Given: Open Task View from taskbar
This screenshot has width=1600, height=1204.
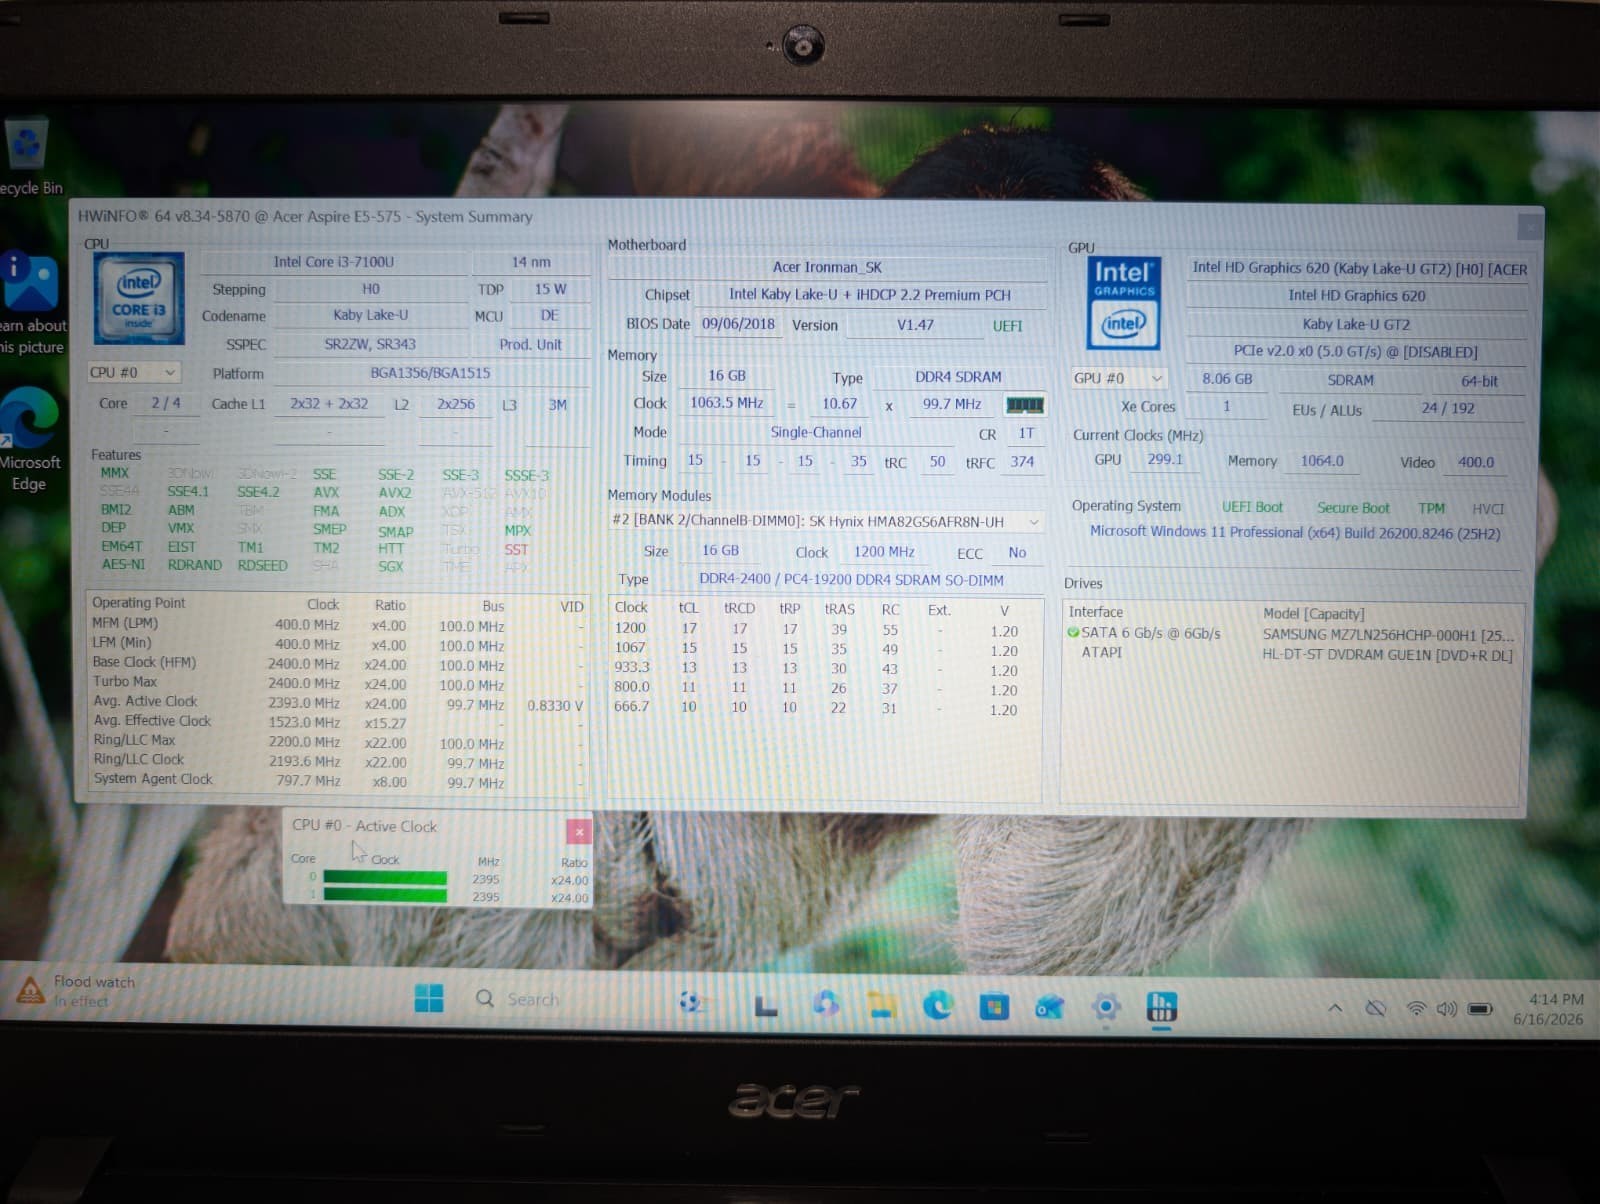Looking at the screenshot, I should 766,1005.
